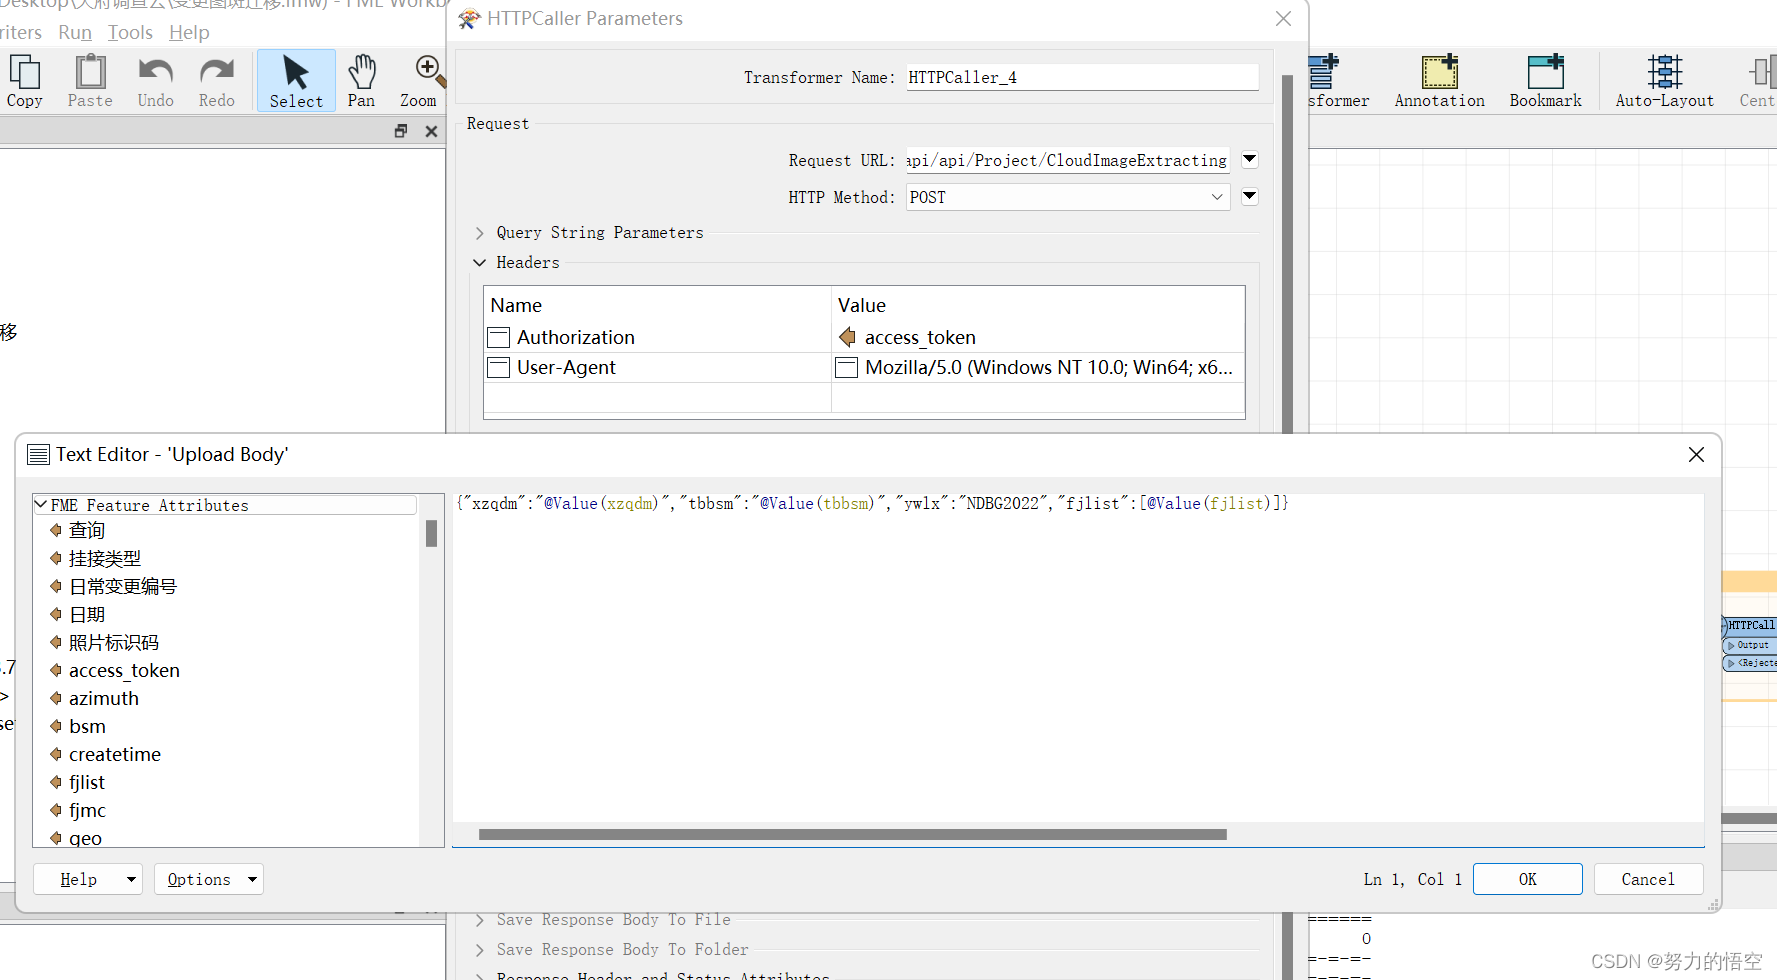Click the attribute list vertical scrollbar
Image resolution: width=1777 pixels, height=980 pixels.
431,533
